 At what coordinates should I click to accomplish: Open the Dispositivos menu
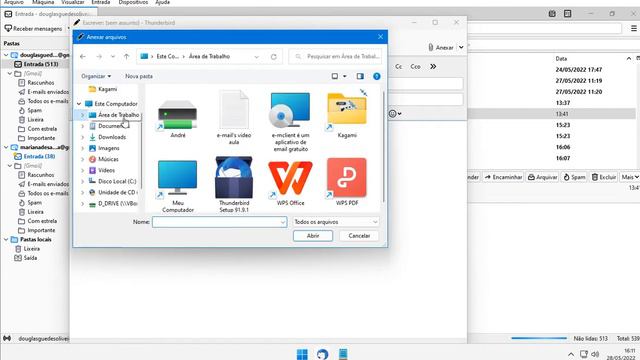133,2
